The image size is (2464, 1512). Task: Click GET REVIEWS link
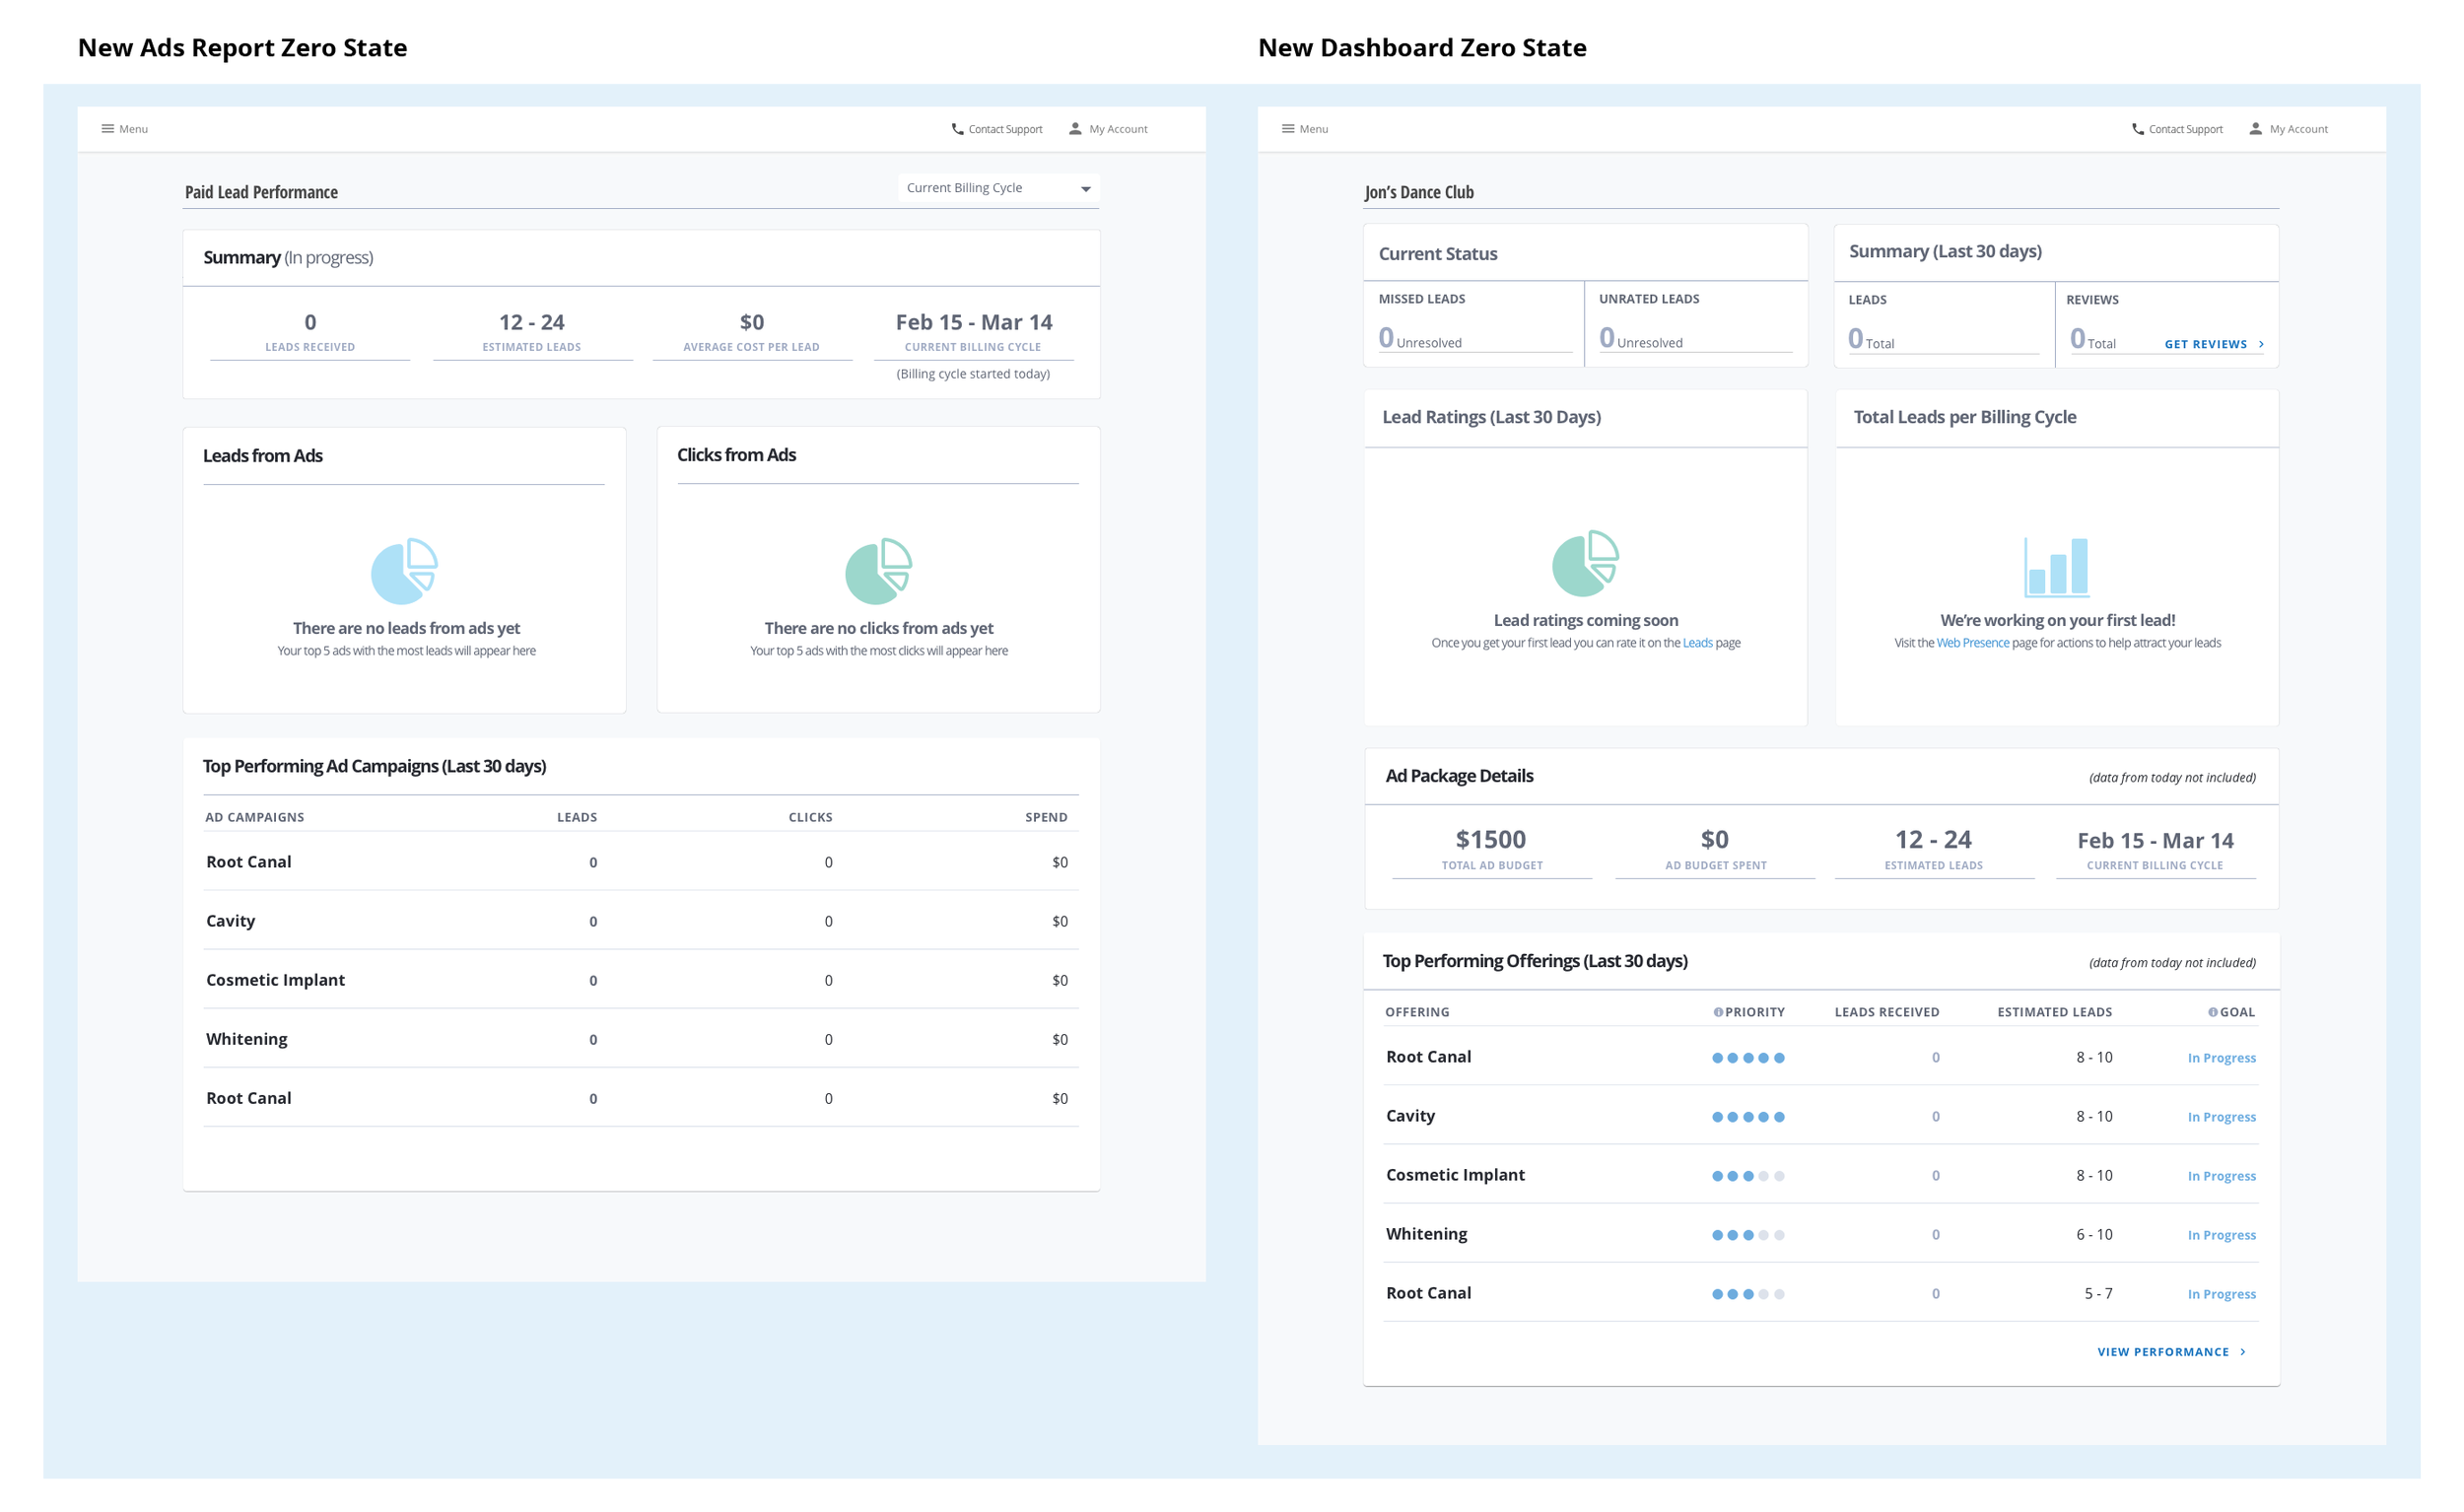pyautogui.click(x=2206, y=344)
